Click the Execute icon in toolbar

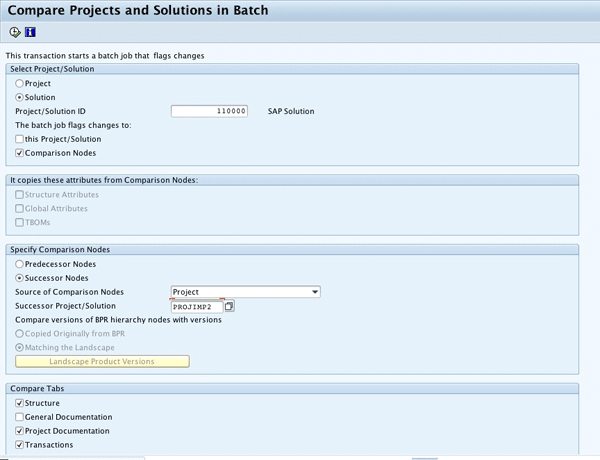[x=16, y=32]
